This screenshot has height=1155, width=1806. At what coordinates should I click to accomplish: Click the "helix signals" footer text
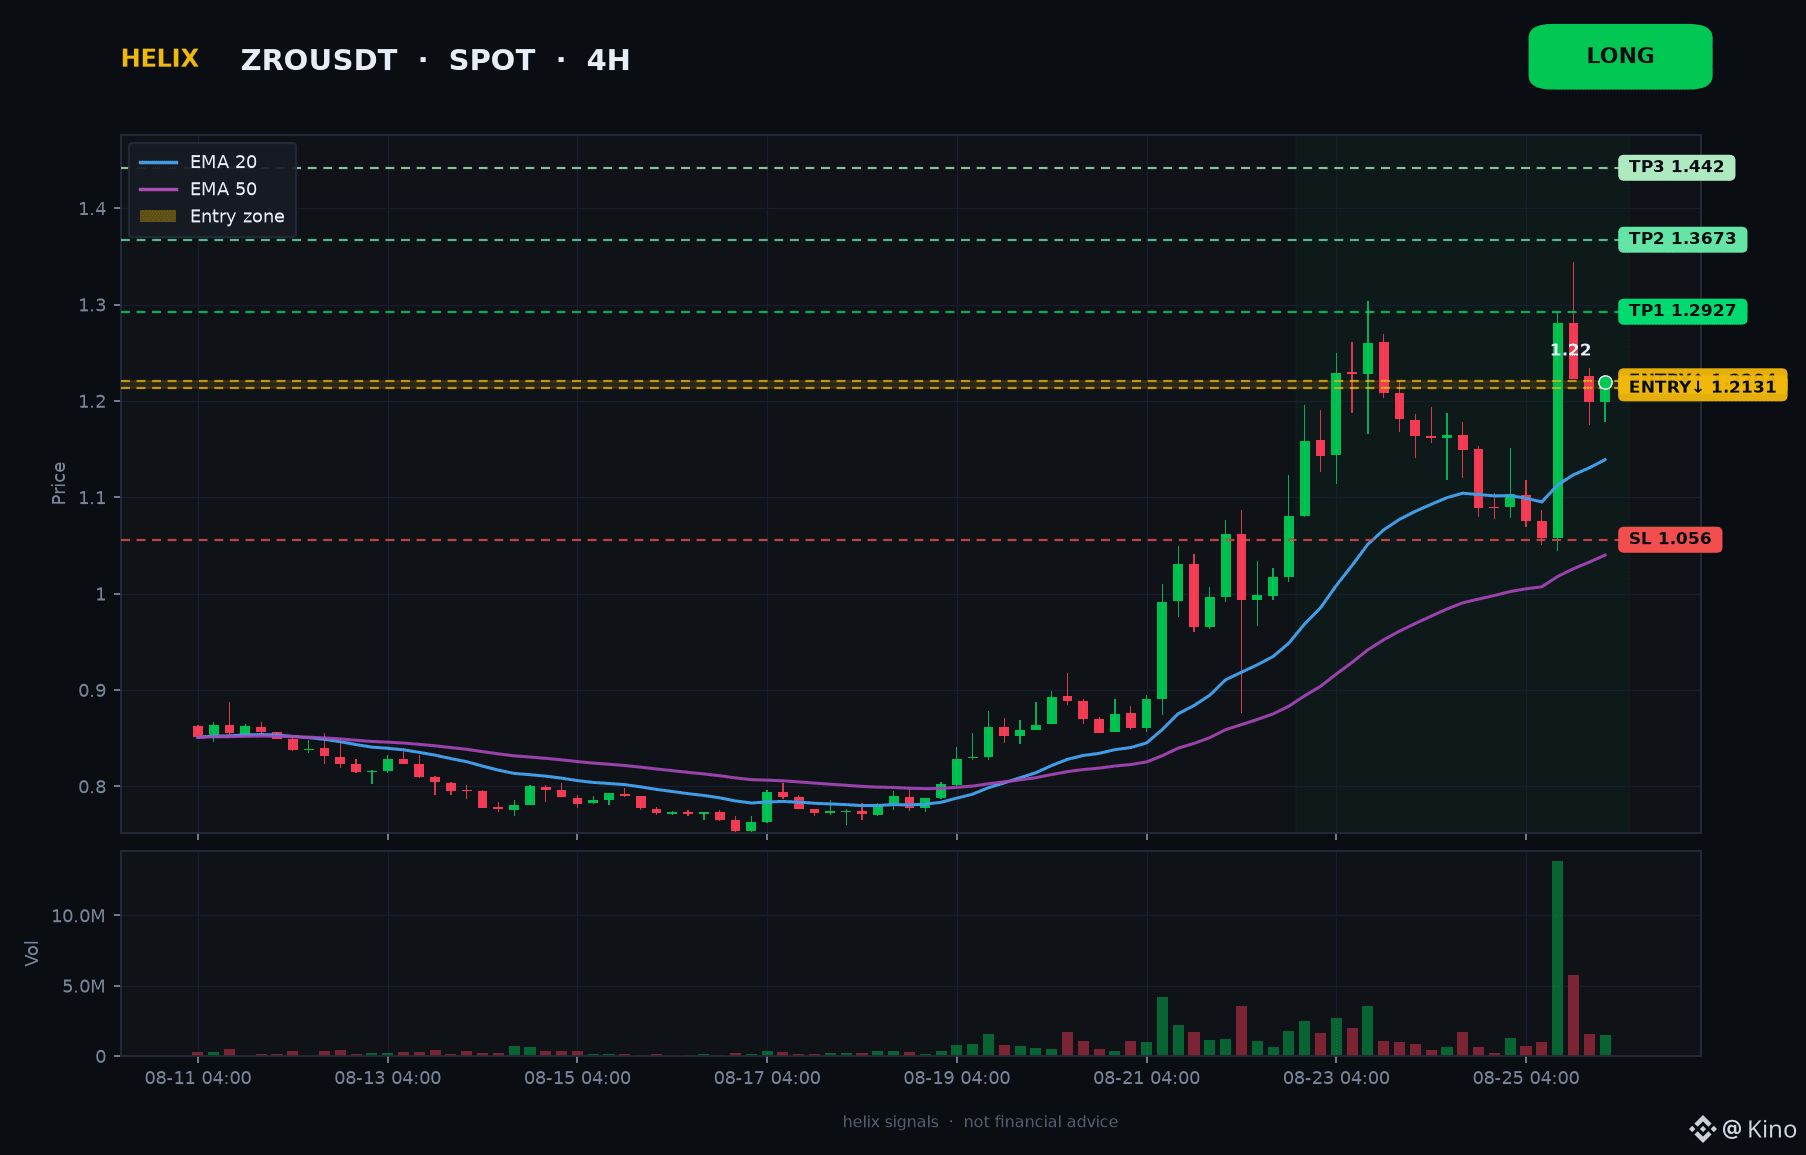pos(890,1122)
